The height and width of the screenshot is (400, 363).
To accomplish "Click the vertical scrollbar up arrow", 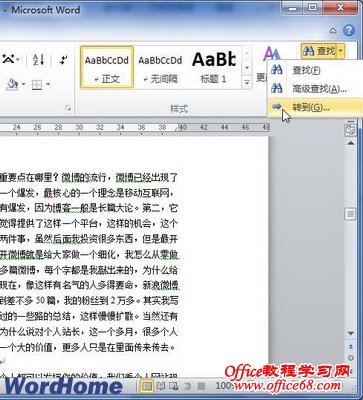I will 350,143.
